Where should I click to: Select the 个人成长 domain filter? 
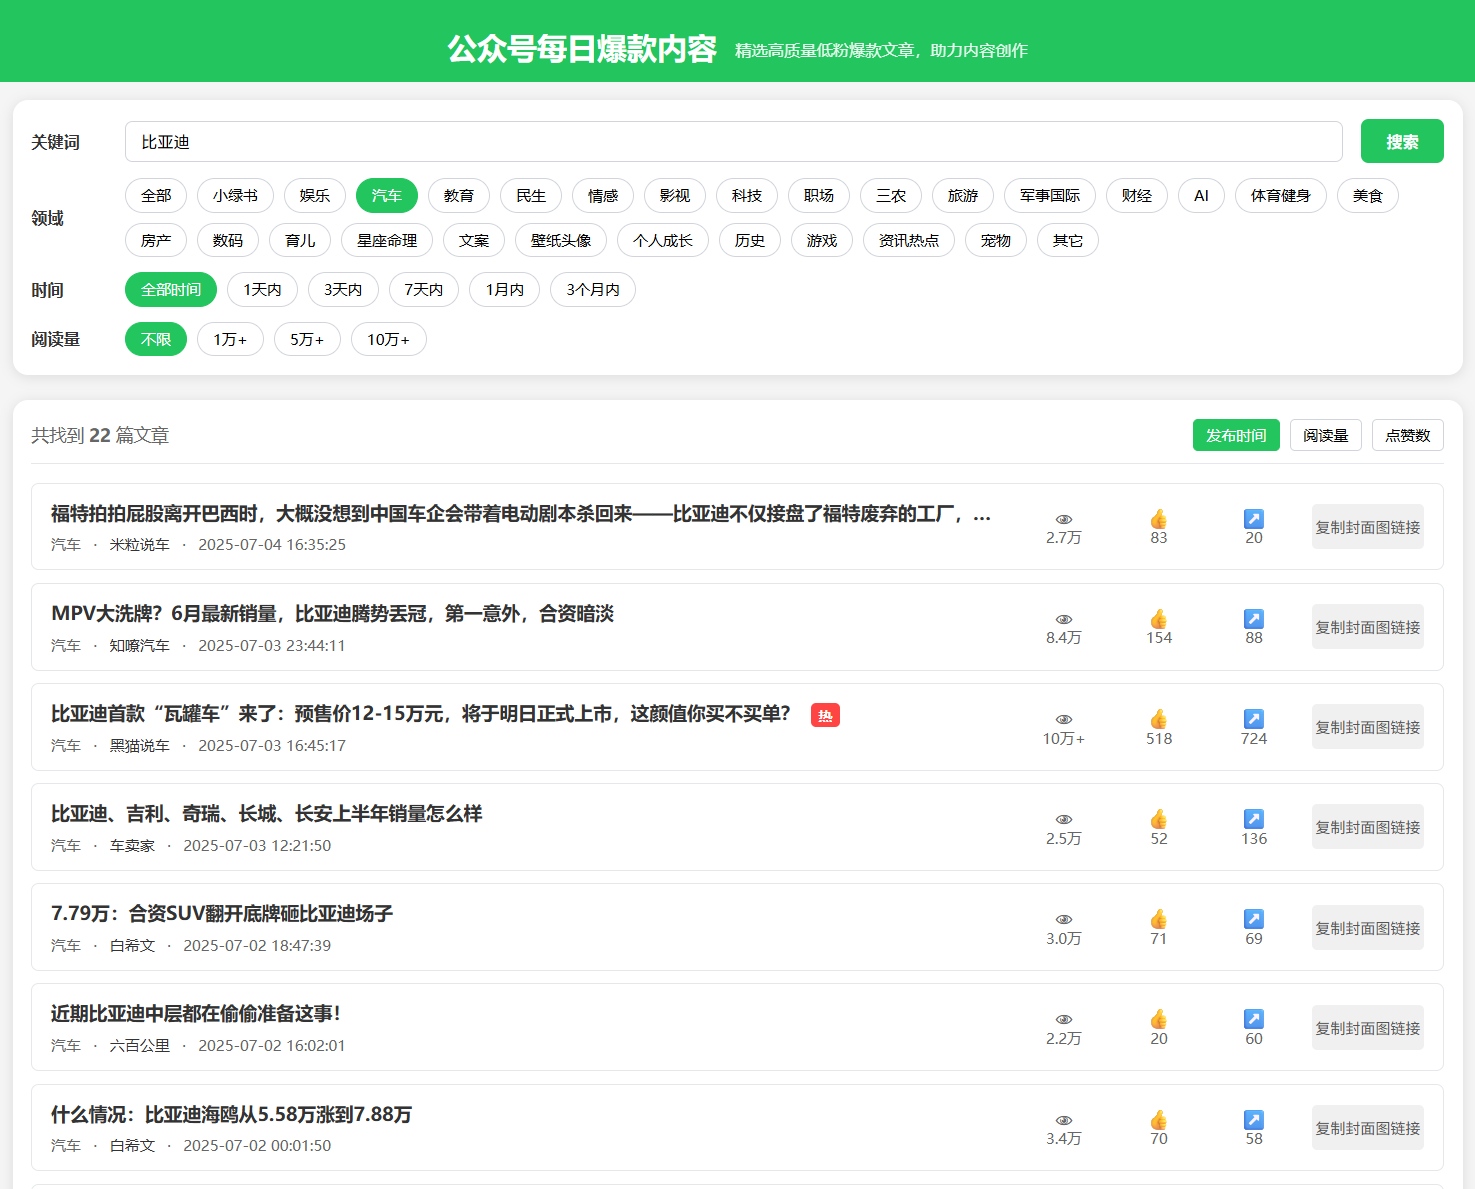[x=663, y=241]
